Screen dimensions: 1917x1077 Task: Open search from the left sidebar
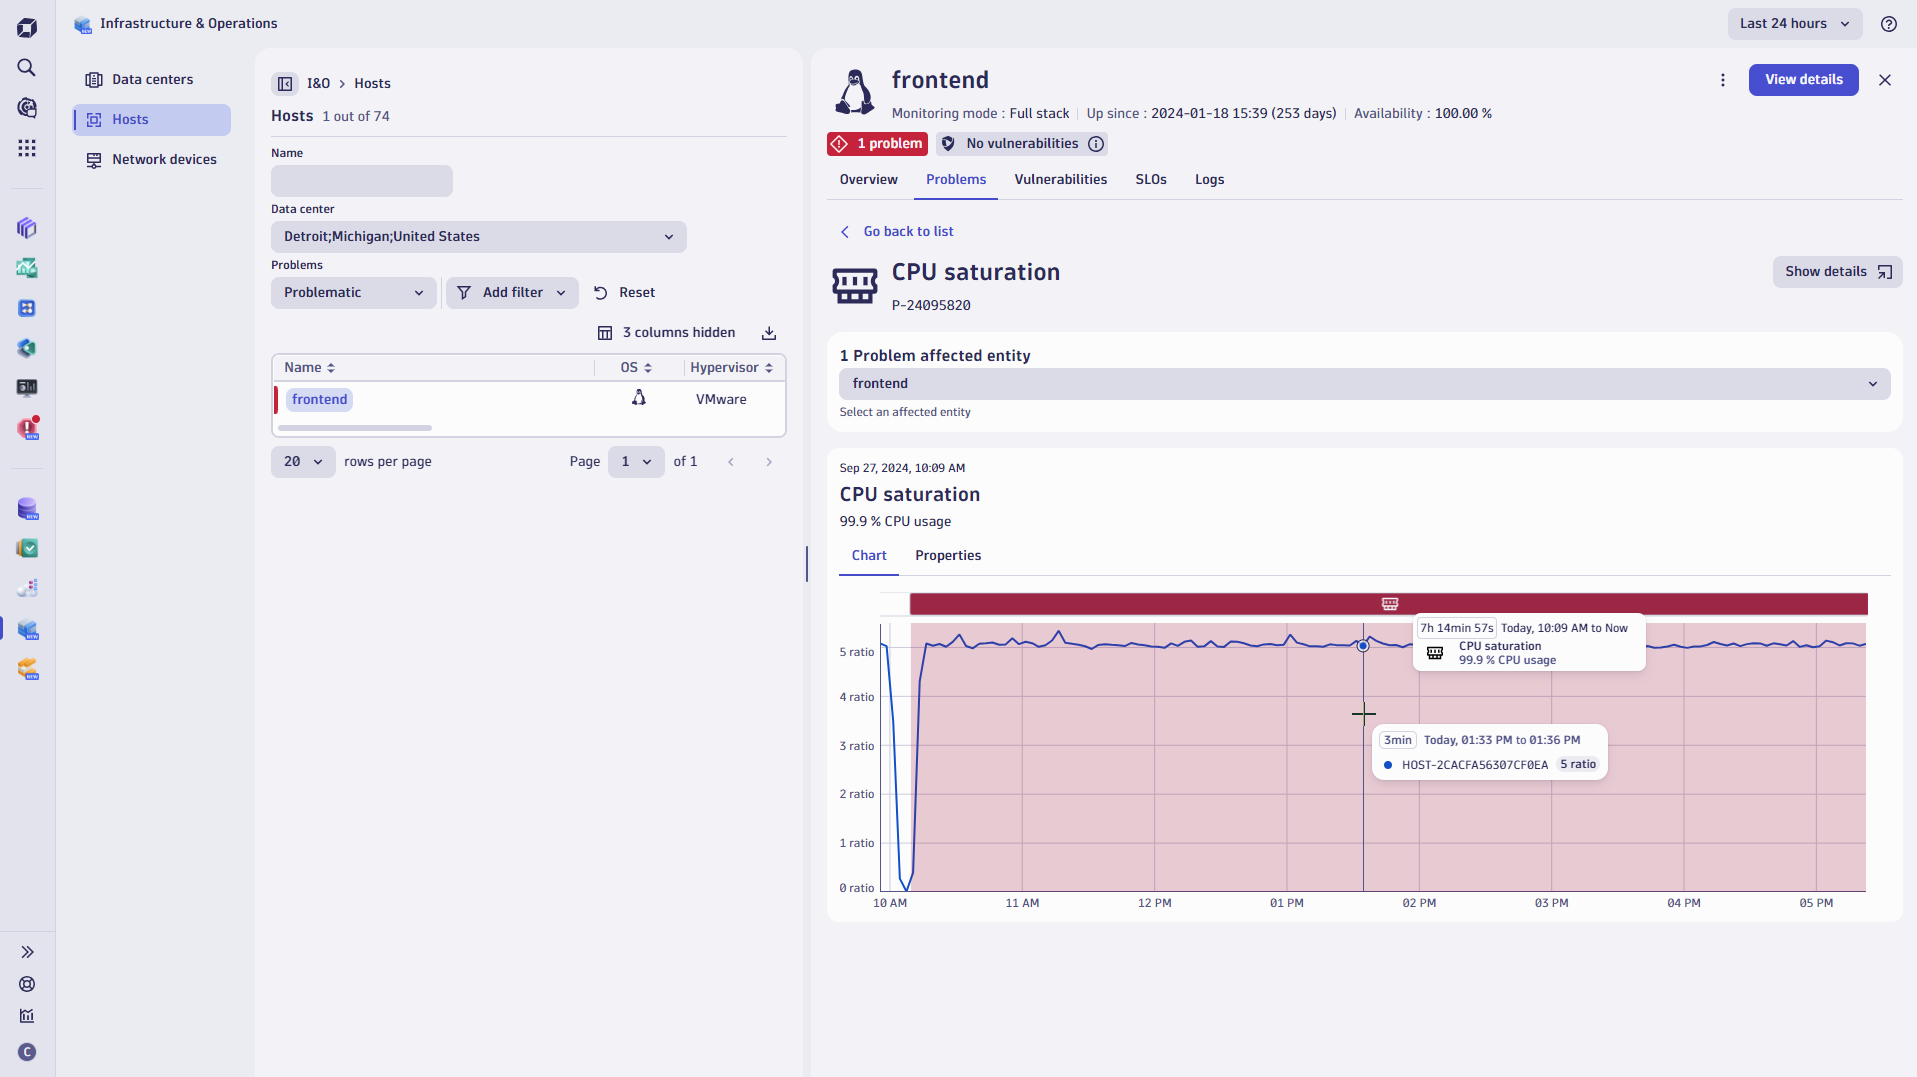(x=27, y=67)
